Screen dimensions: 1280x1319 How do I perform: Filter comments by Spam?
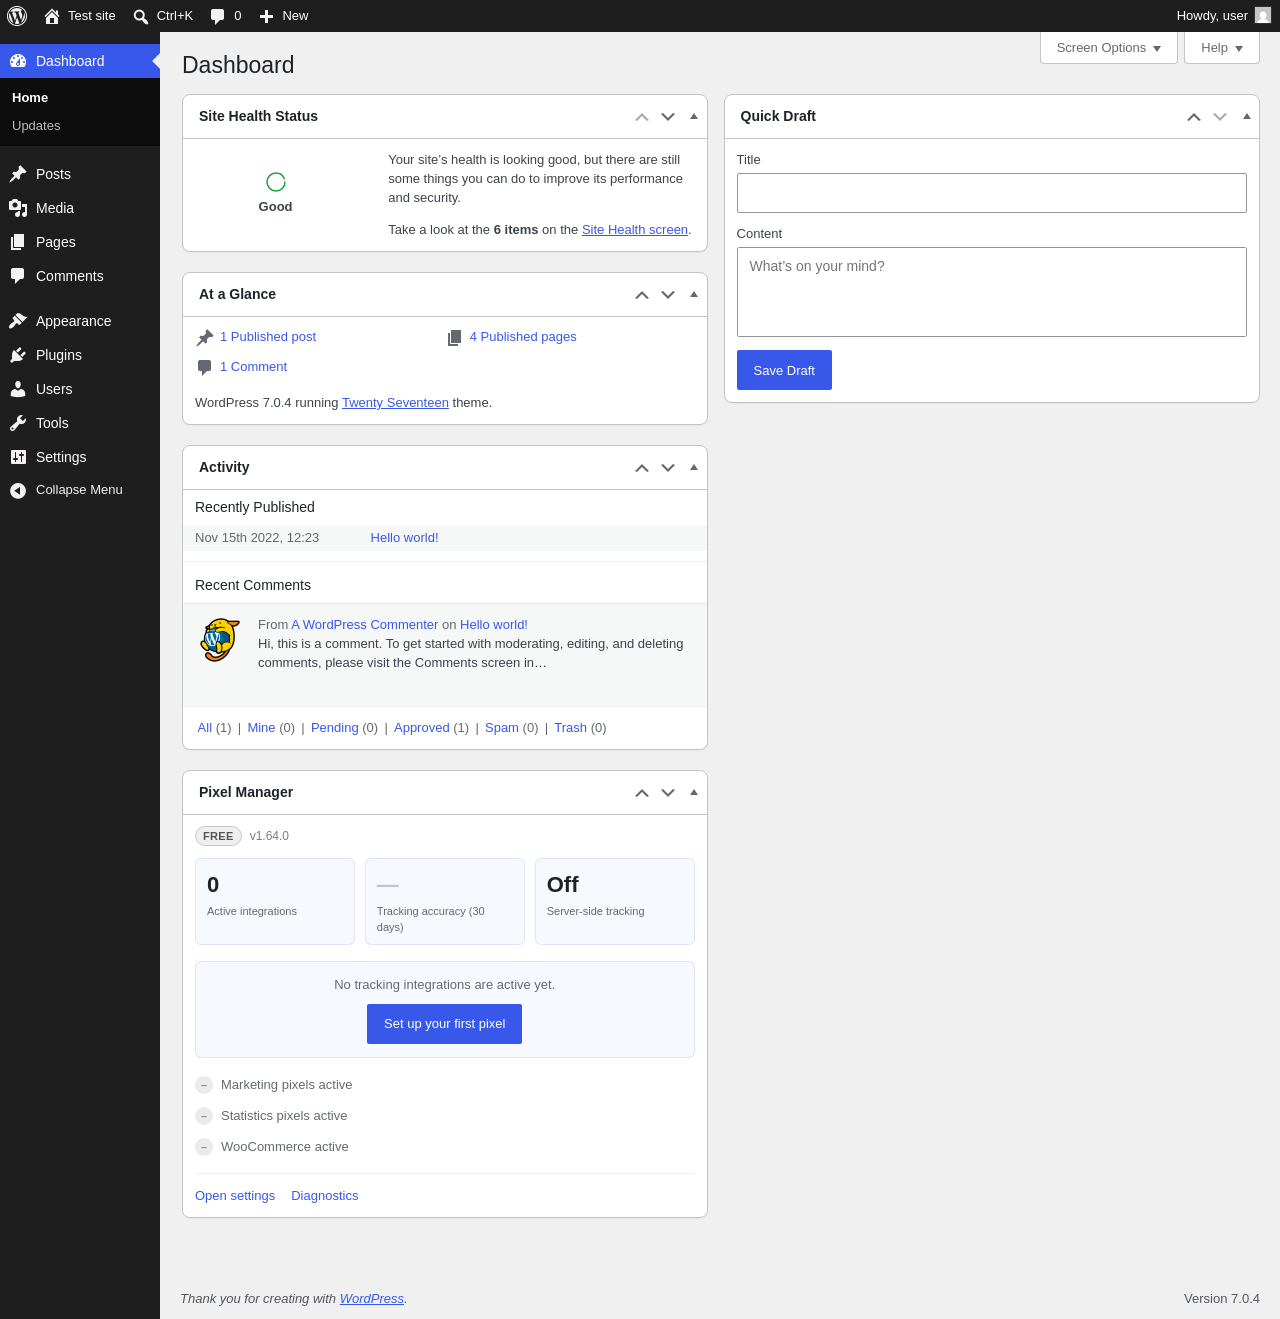pos(502,728)
